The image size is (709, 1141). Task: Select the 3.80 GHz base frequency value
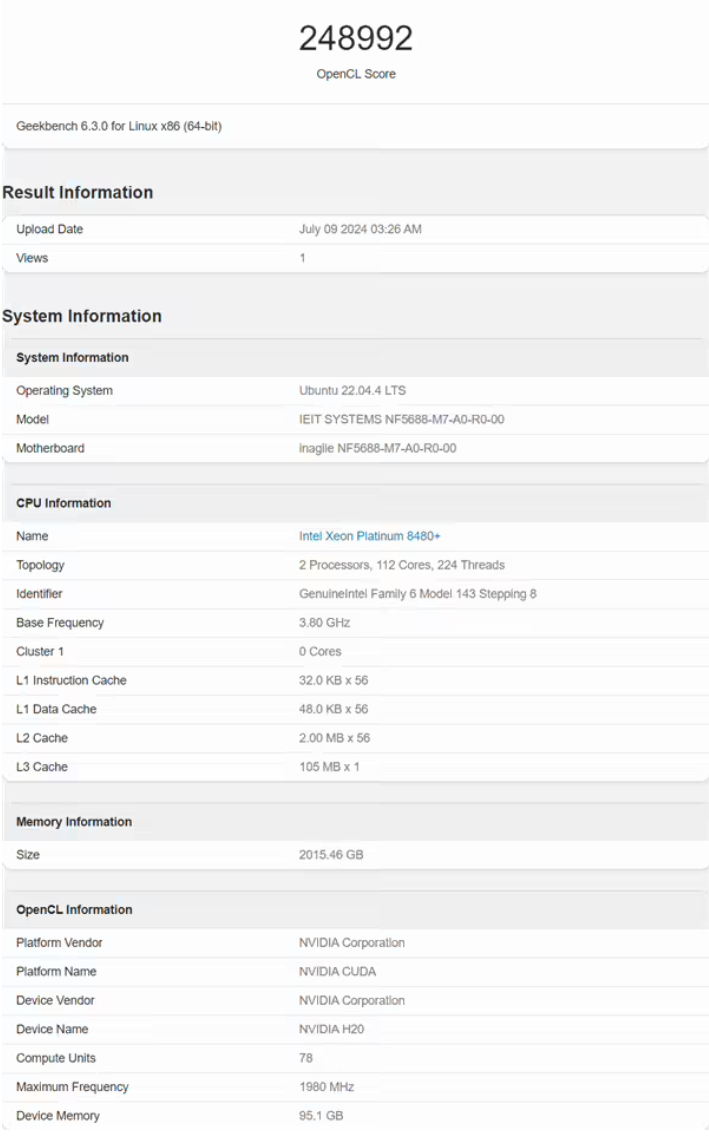[324, 623]
